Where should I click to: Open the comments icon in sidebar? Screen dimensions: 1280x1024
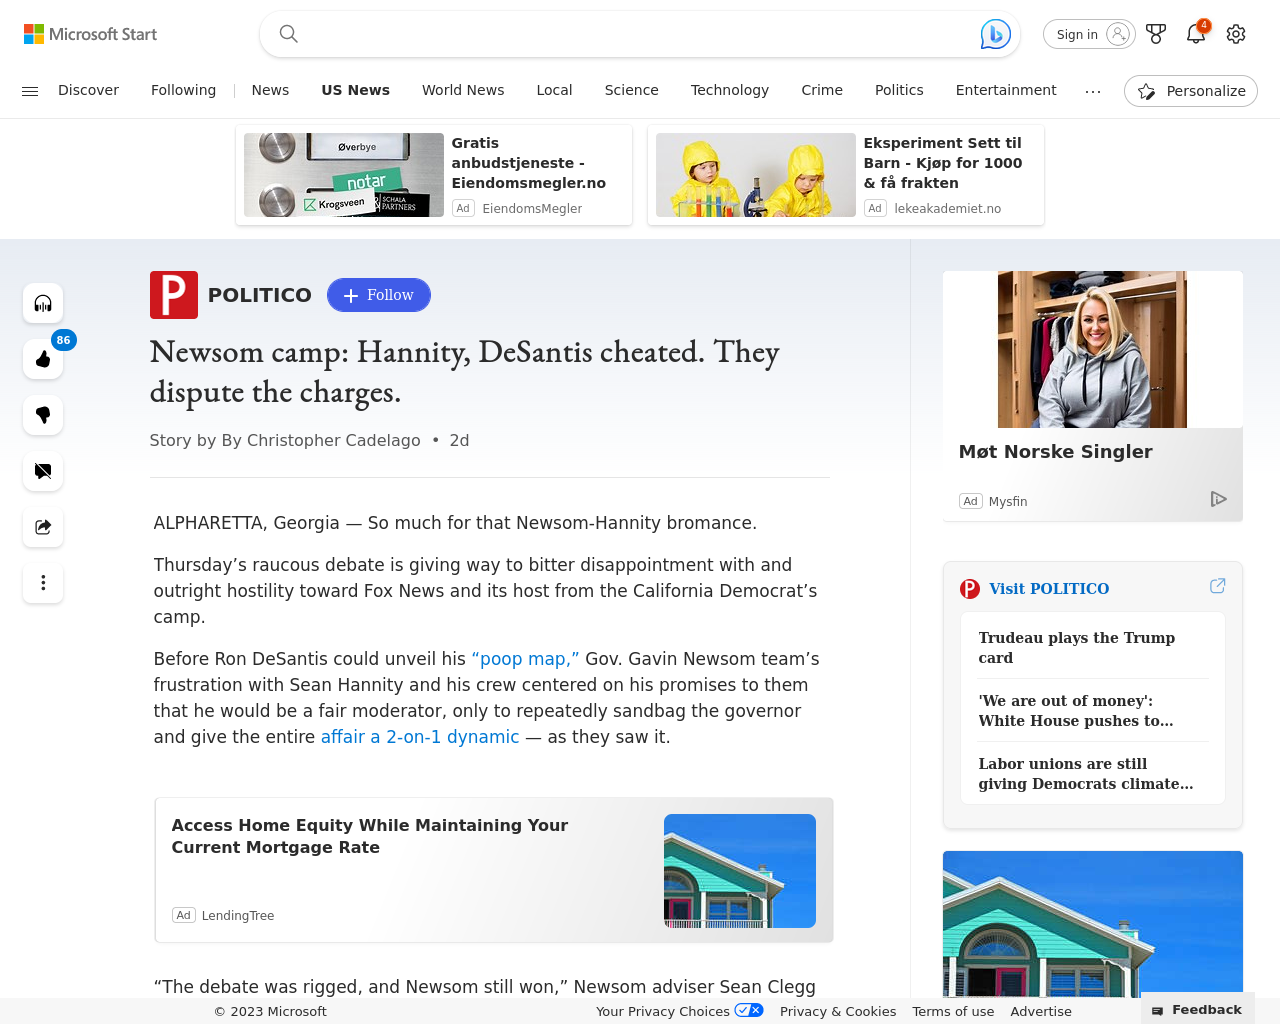click(43, 471)
